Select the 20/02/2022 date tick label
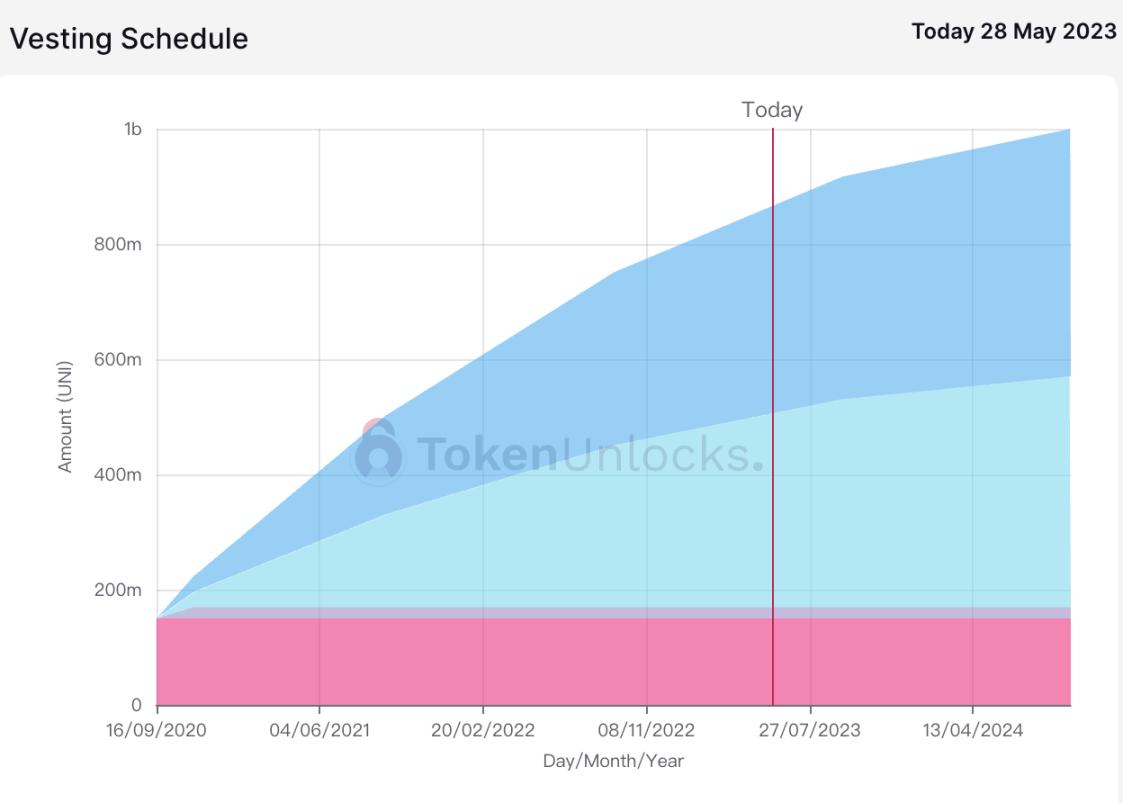1123x803 pixels. point(483,730)
